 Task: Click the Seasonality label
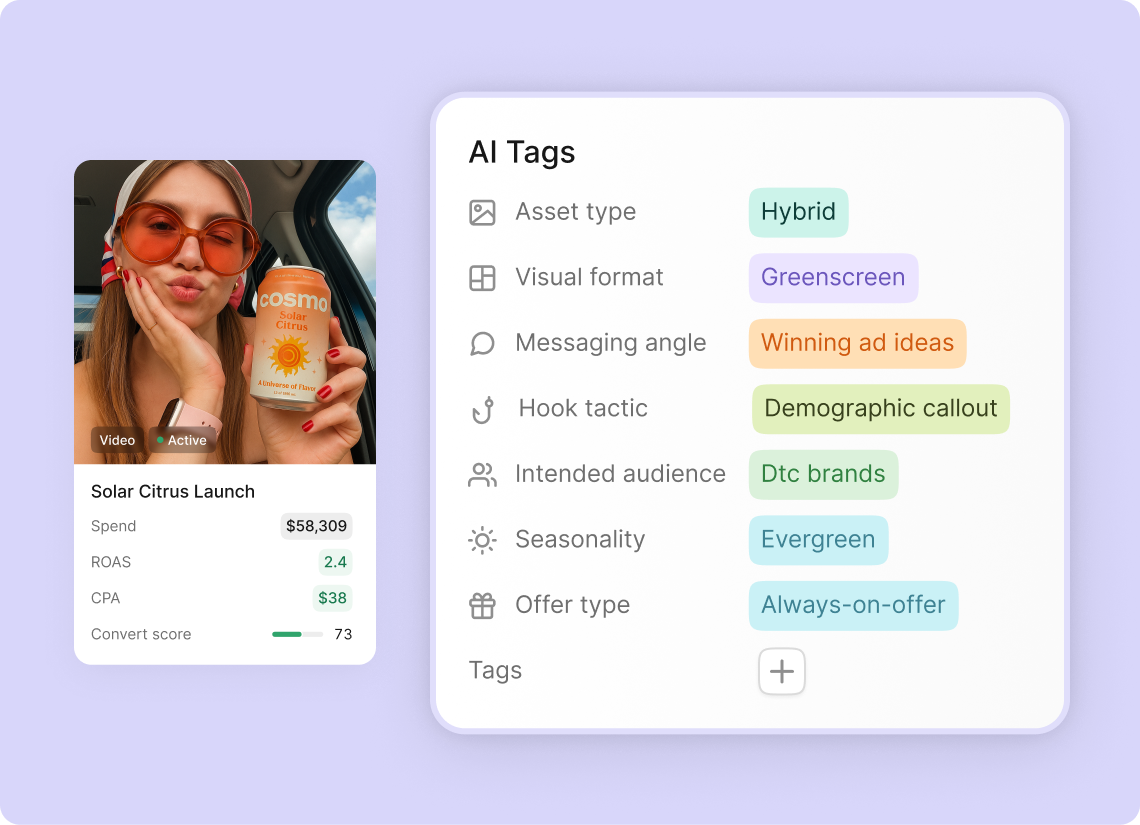[580, 540]
